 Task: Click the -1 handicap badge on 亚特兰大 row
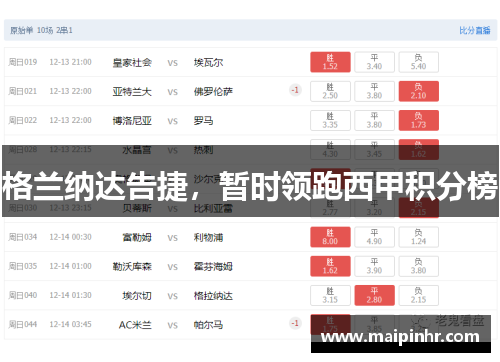point(295,90)
